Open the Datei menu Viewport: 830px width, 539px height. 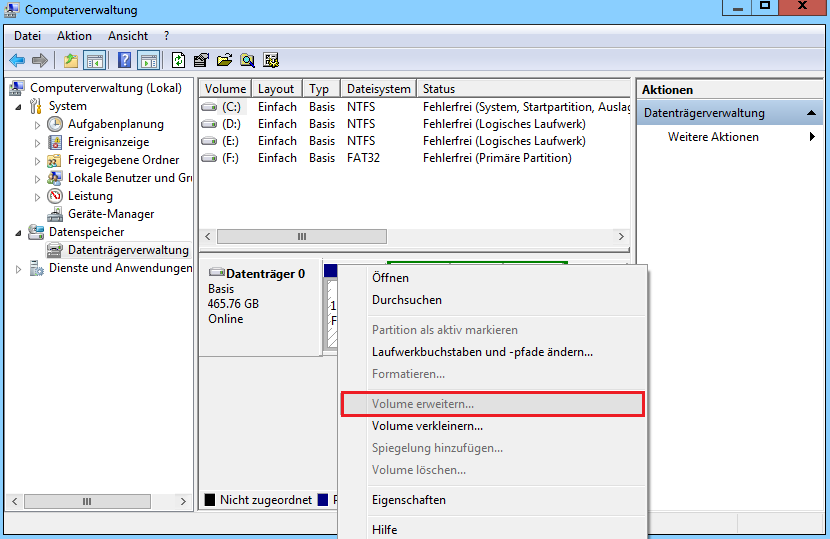click(28, 36)
